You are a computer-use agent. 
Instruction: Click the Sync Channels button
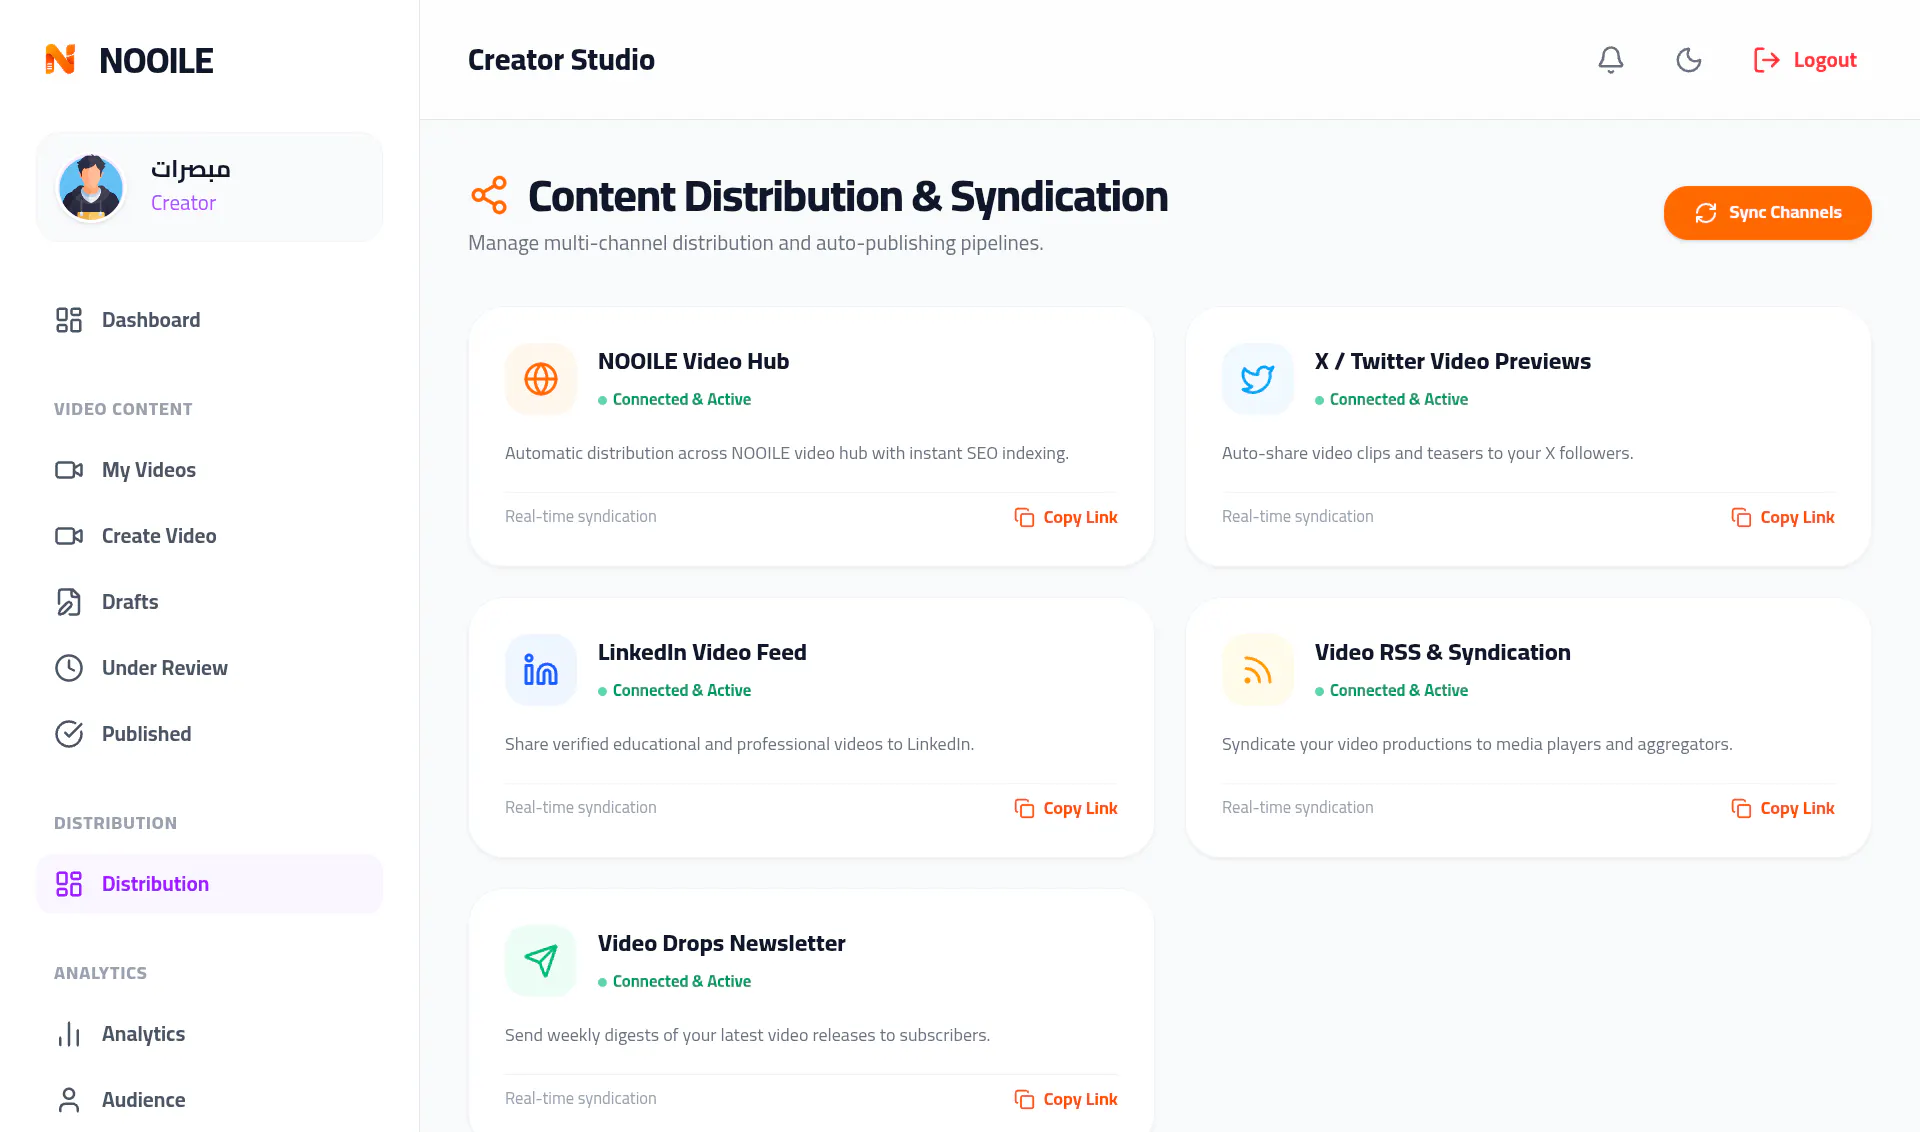tap(1767, 213)
